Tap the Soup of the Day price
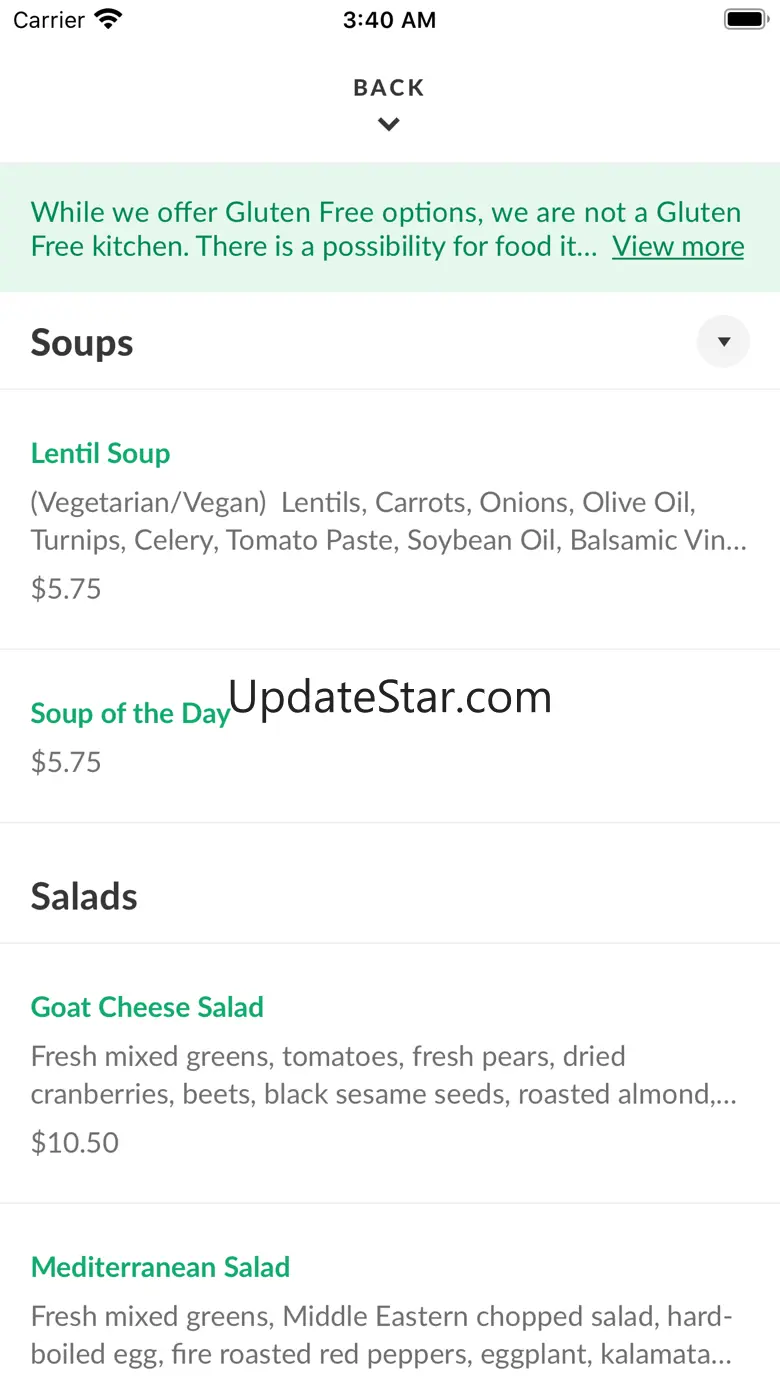780x1387 pixels. pyautogui.click(x=66, y=762)
